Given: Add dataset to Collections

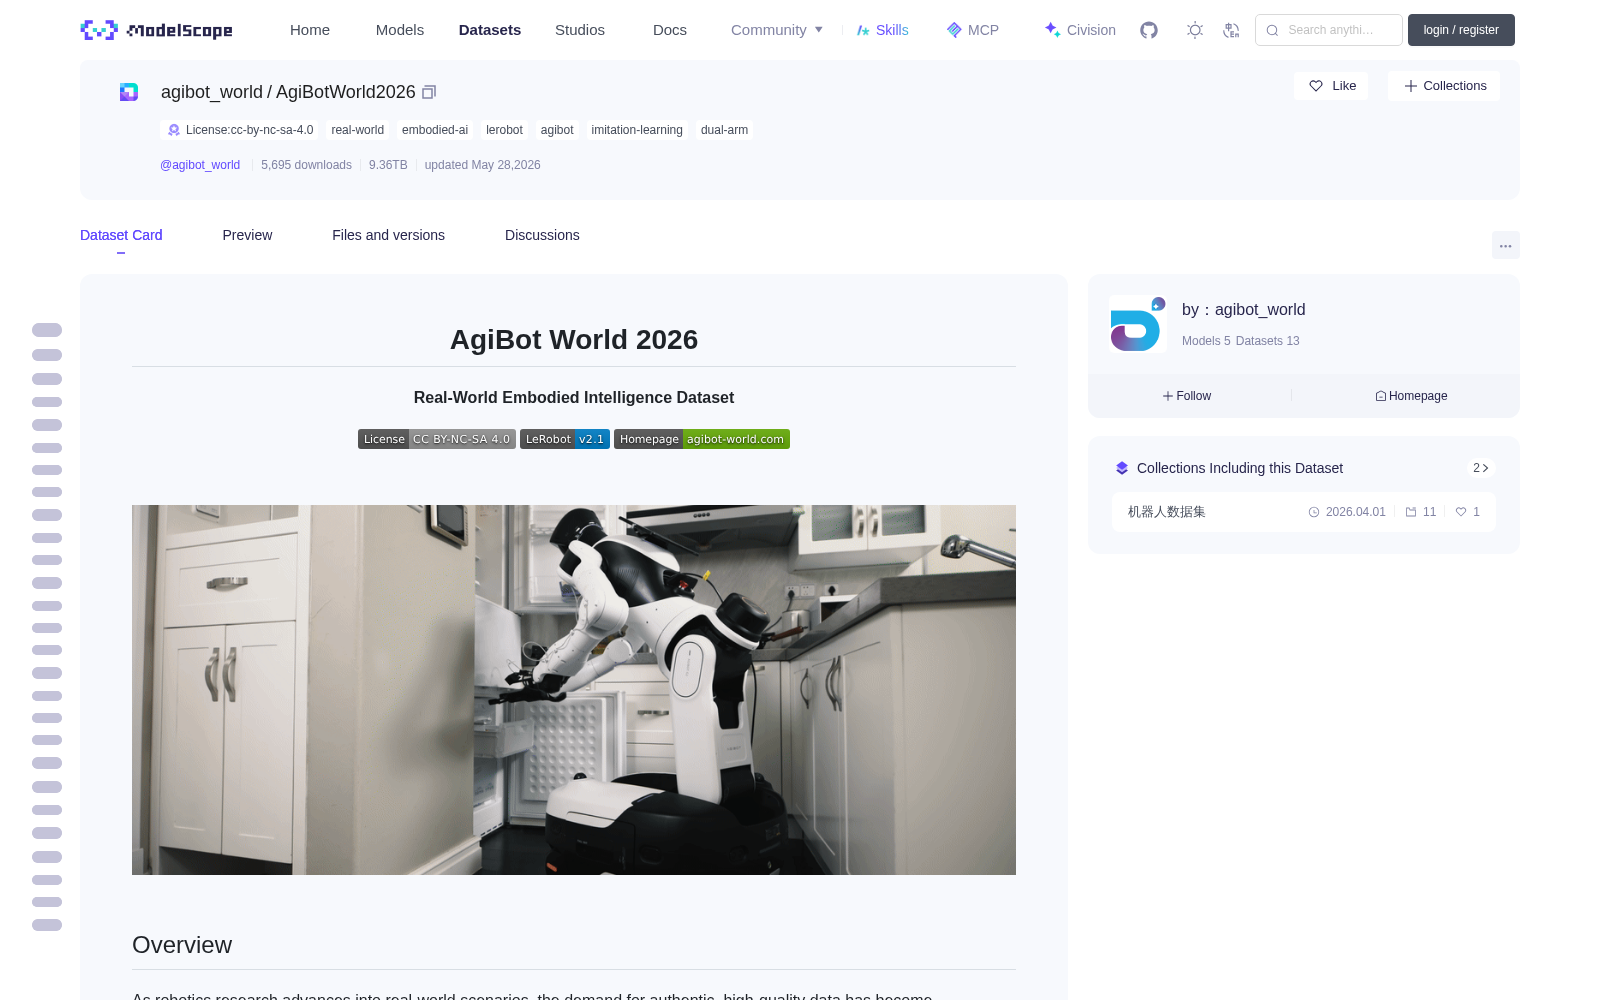Looking at the screenshot, I should coord(1444,86).
